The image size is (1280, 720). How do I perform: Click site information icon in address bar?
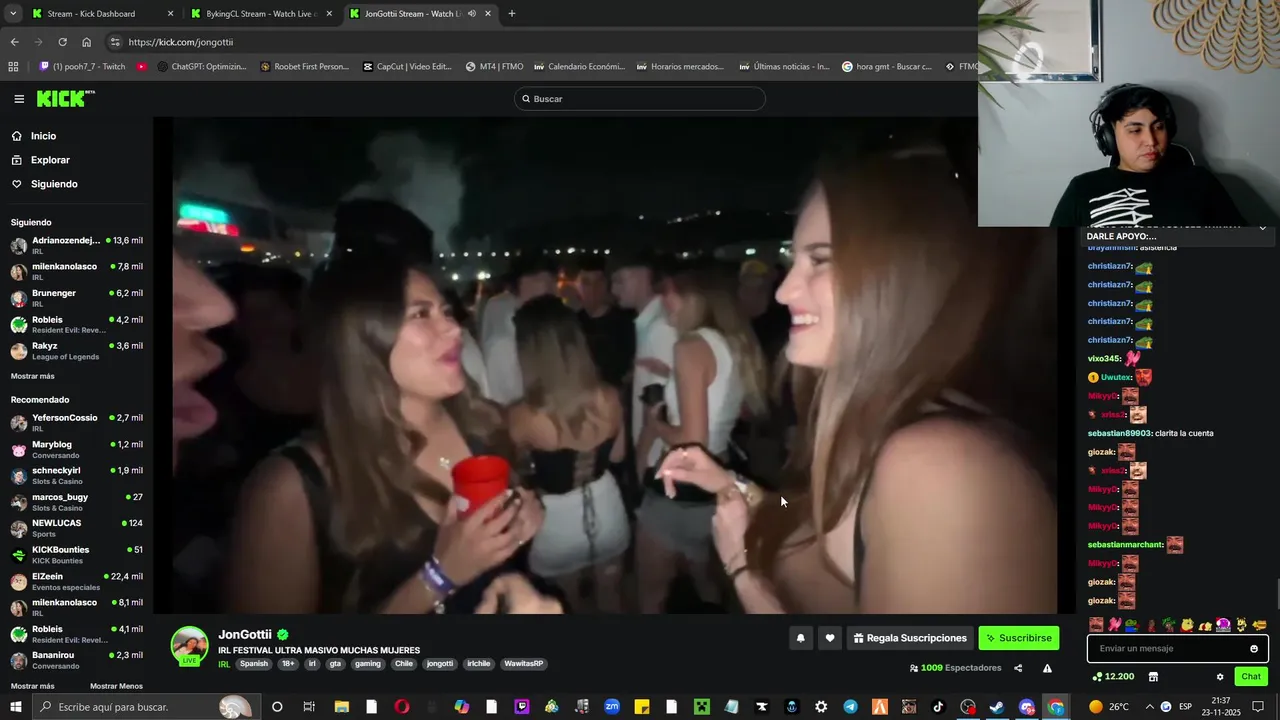tap(115, 42)
